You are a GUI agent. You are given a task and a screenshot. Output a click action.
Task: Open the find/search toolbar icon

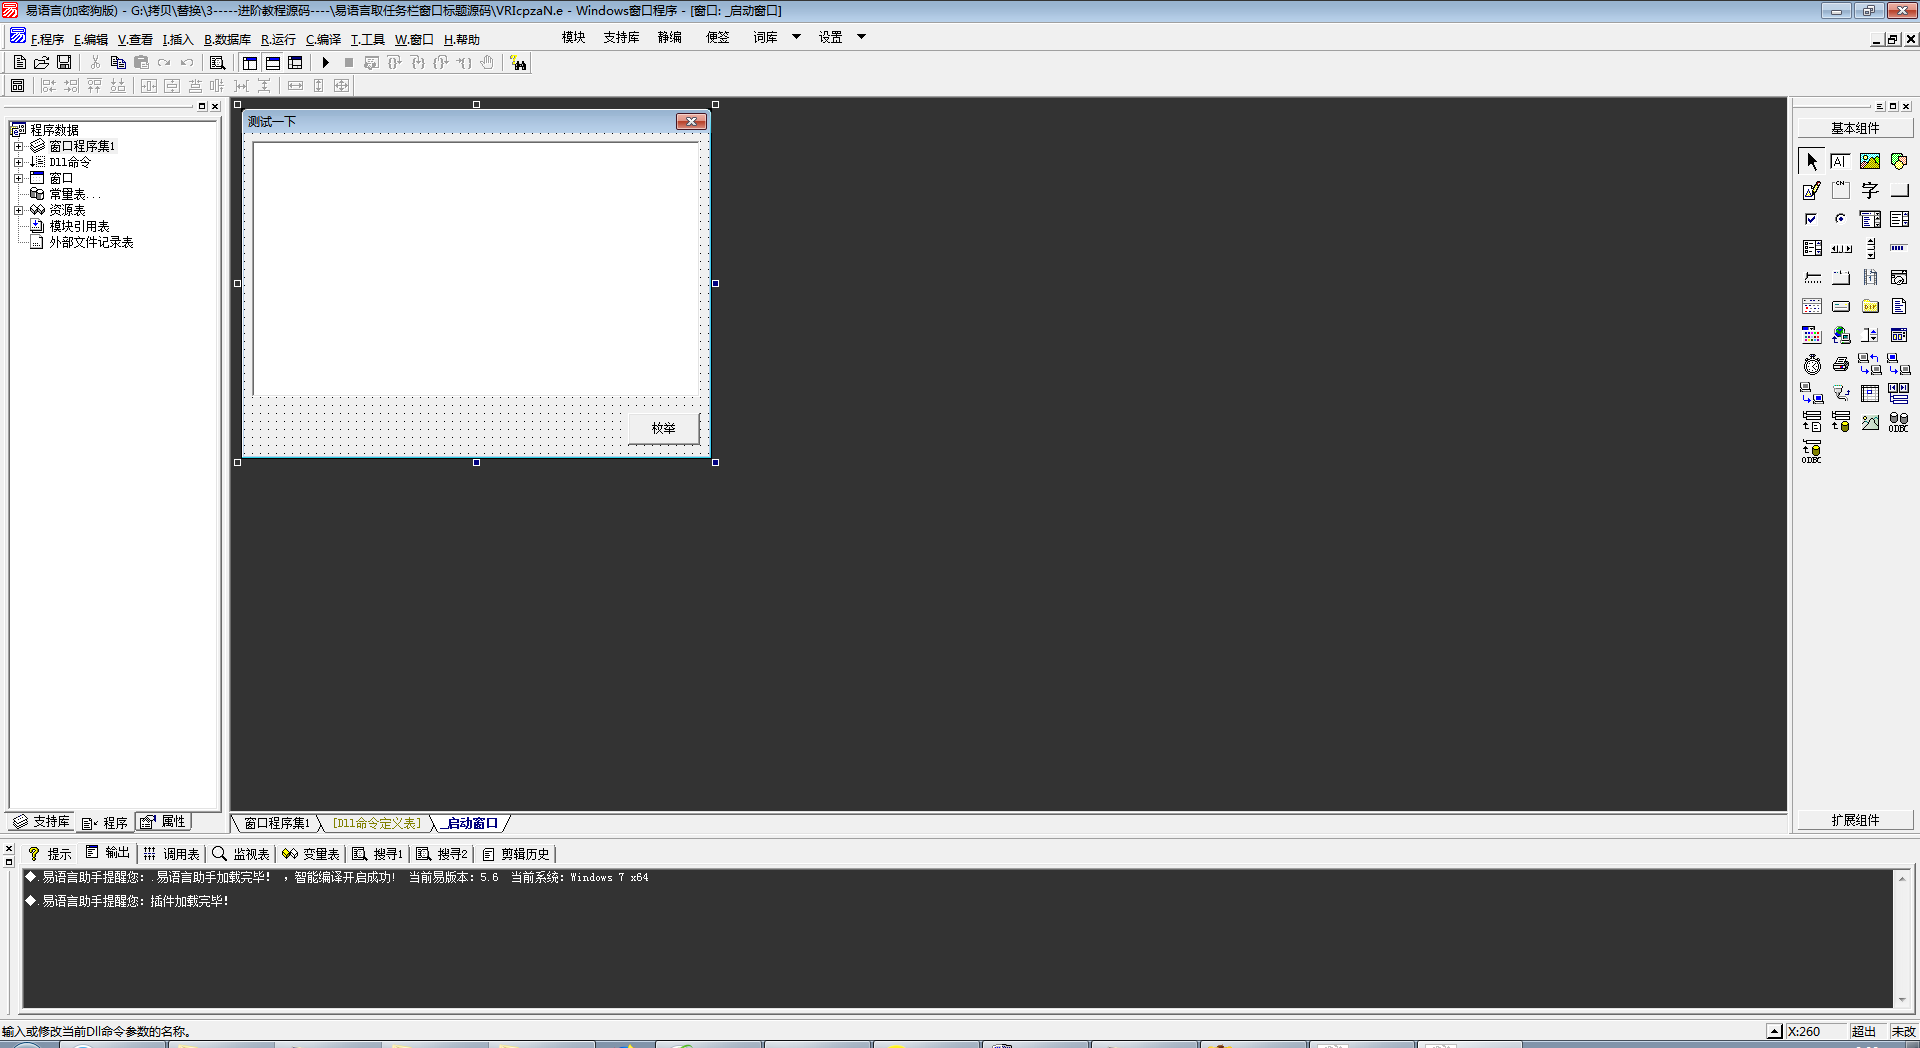pyautogui.click(x=217, y=62)
